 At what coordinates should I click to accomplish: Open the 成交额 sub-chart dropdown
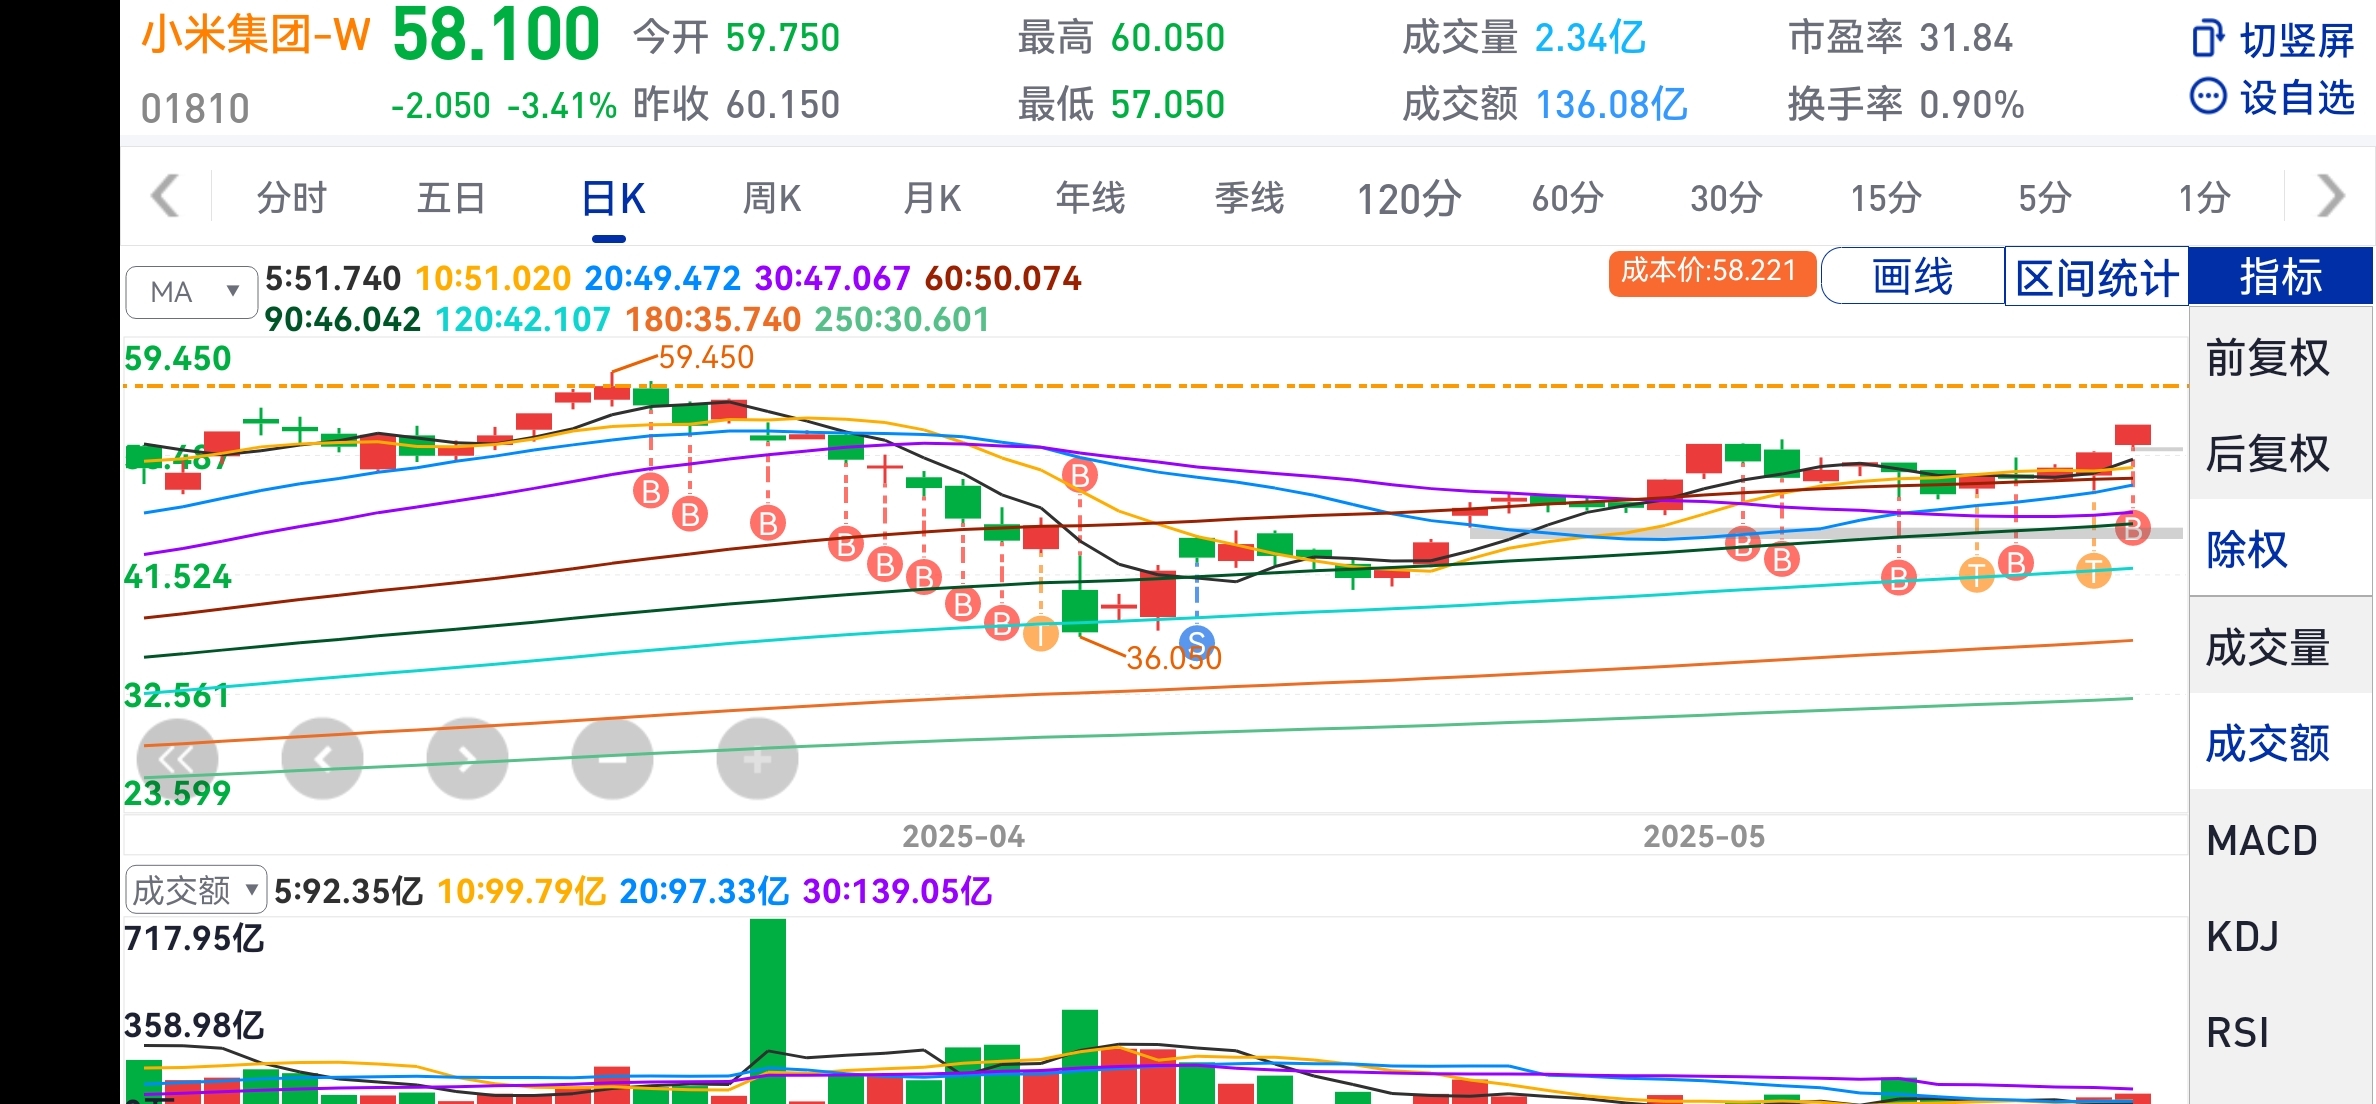[x=196, y=889]
